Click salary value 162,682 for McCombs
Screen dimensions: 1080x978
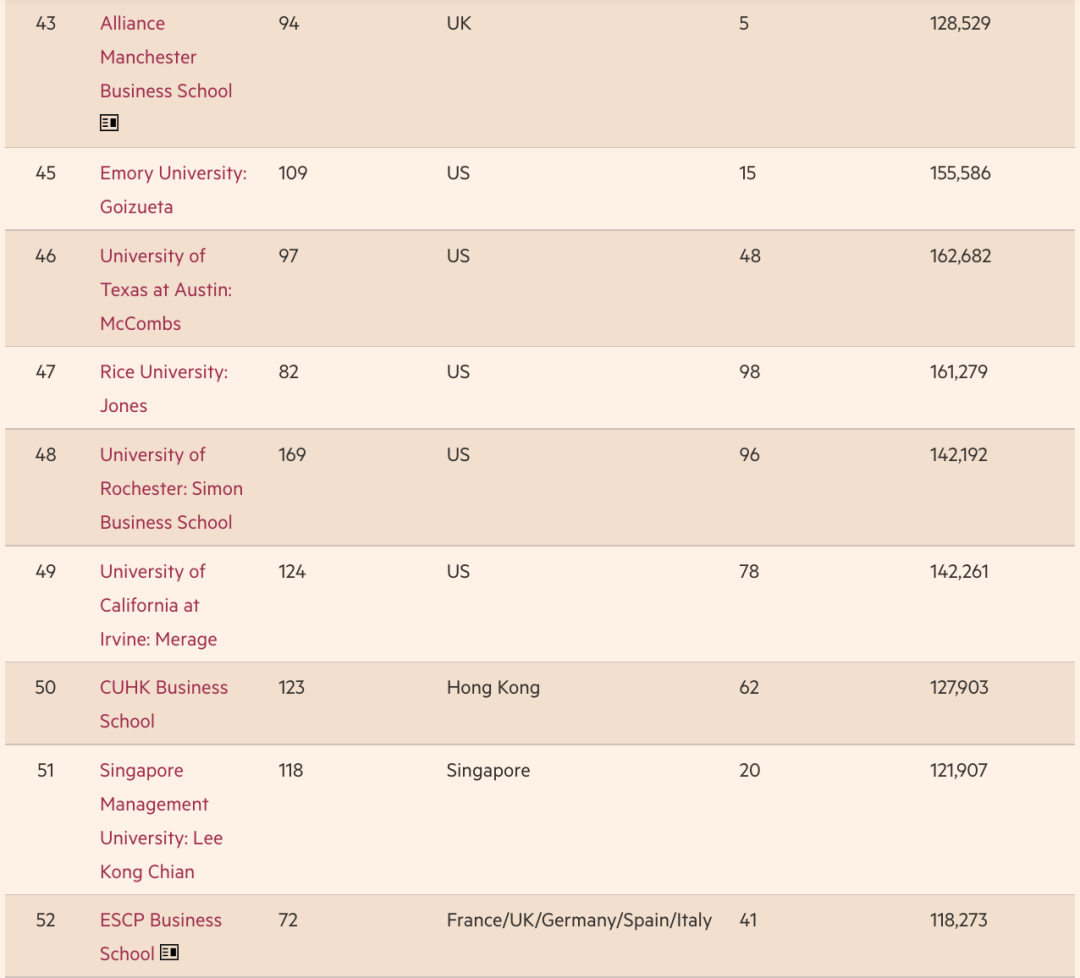tap(960, 256)
